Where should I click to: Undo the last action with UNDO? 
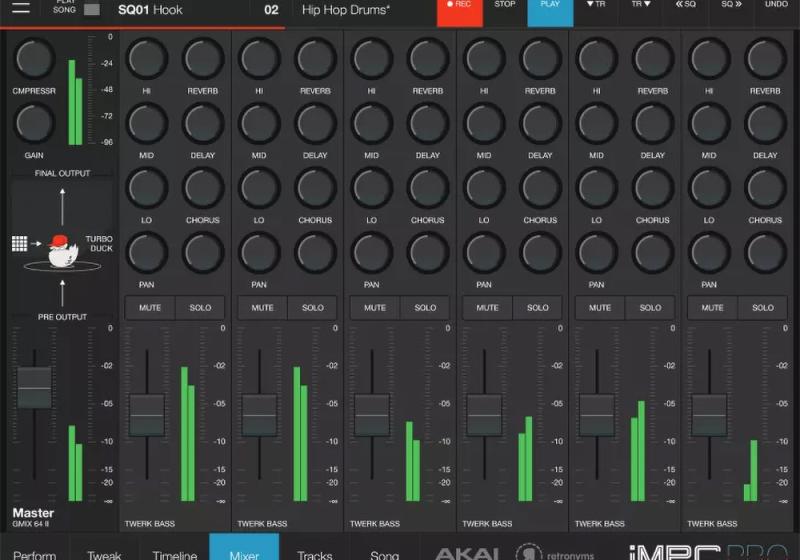tap(777, 12)
